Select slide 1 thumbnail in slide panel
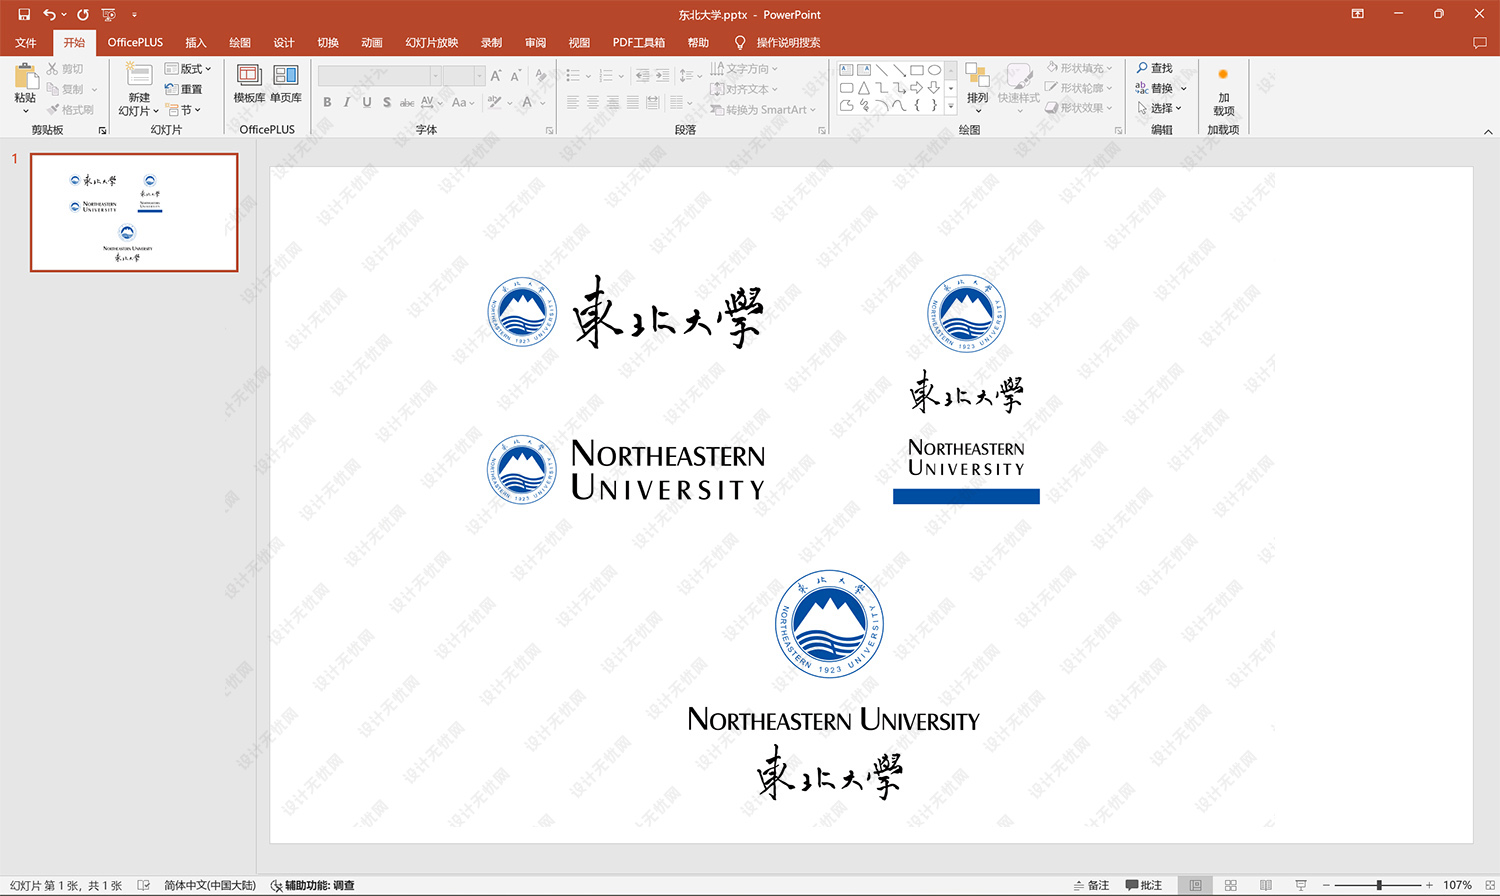The width and height of the screenshot is (1500, 896). 134,212
